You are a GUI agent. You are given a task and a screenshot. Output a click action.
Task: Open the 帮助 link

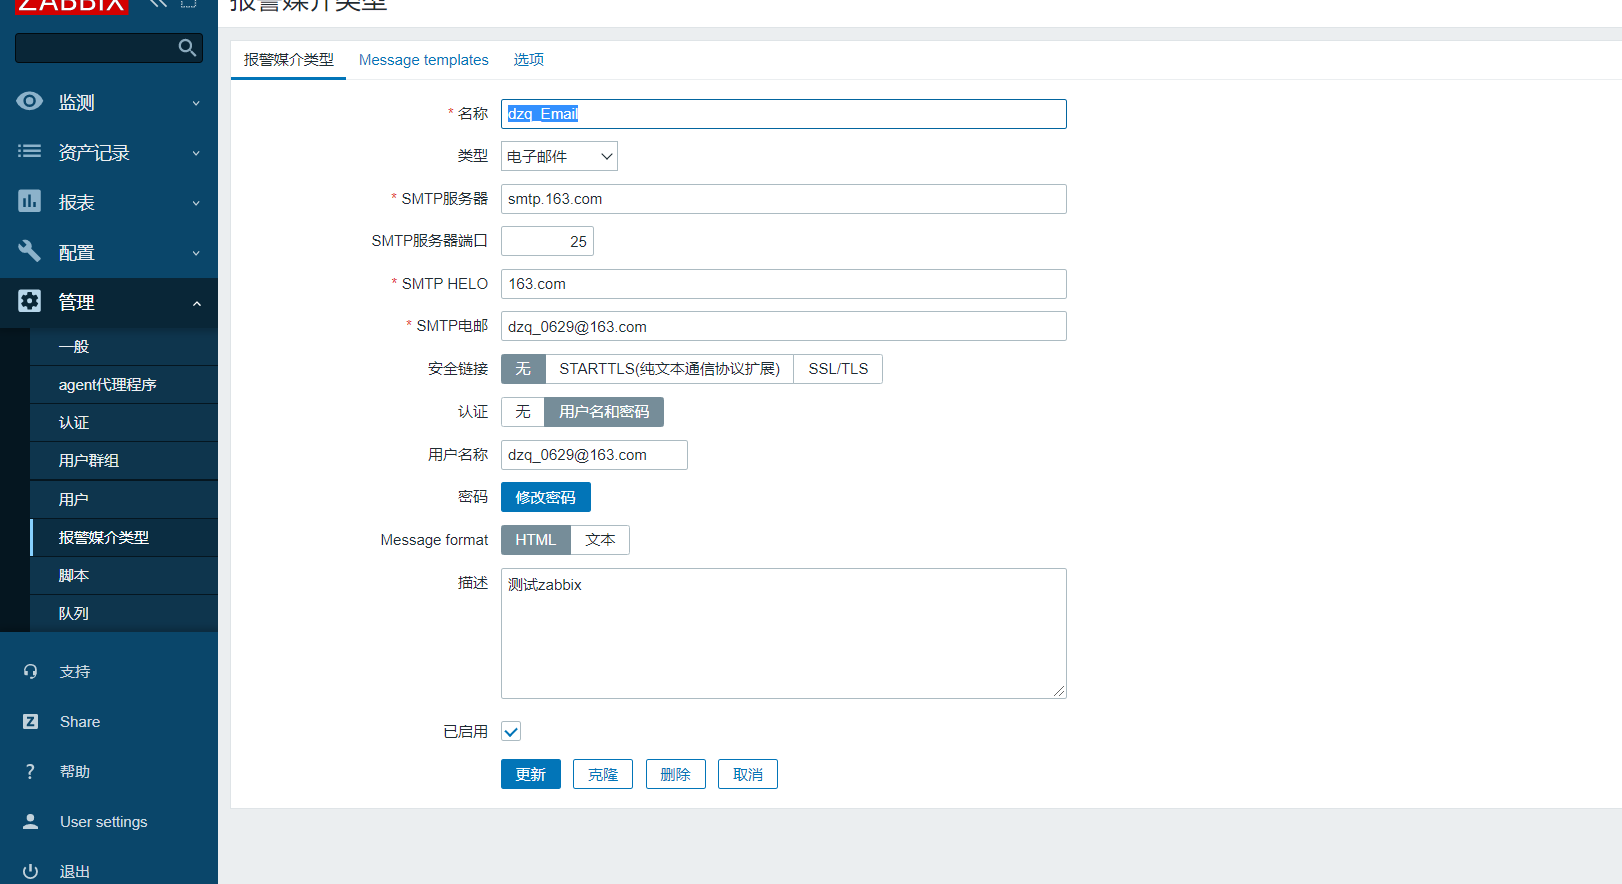75,772
